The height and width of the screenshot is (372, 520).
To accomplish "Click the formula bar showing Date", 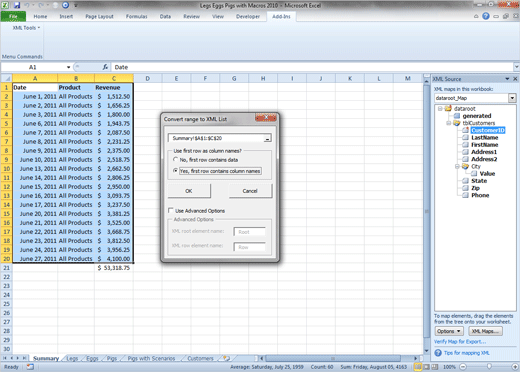I will (312, 67).
